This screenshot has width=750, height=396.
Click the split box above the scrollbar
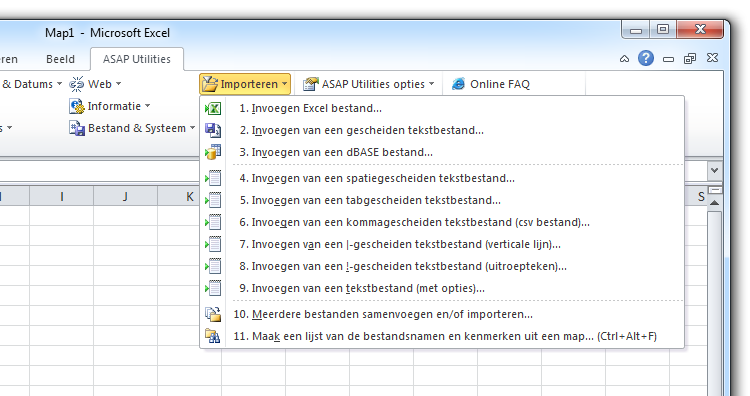[715, 190]
